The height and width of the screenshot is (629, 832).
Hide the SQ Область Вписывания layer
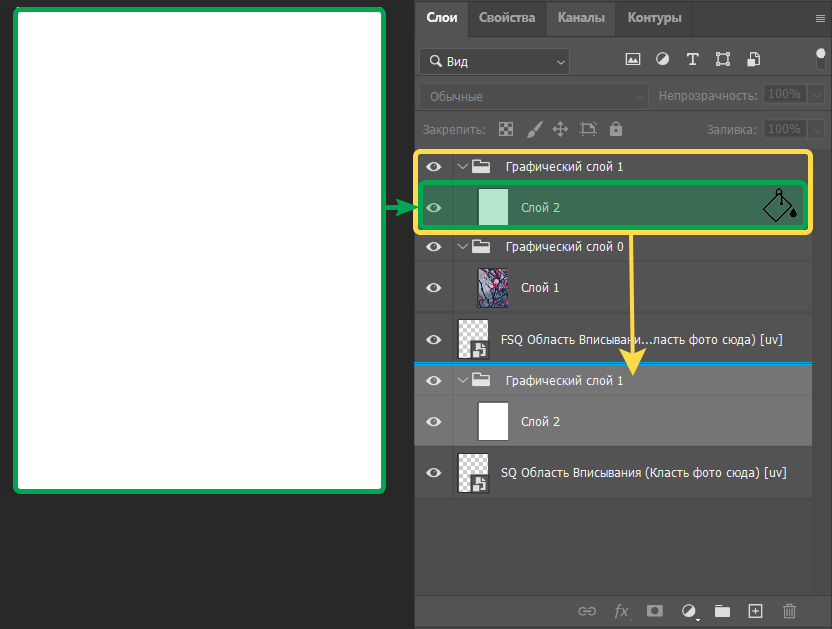click(434, 473)
